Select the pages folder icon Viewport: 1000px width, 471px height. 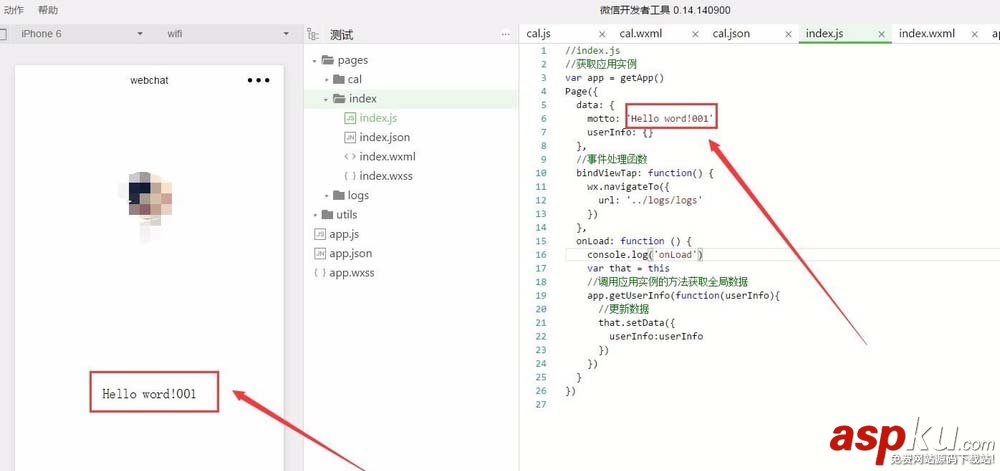pos(328,60)
